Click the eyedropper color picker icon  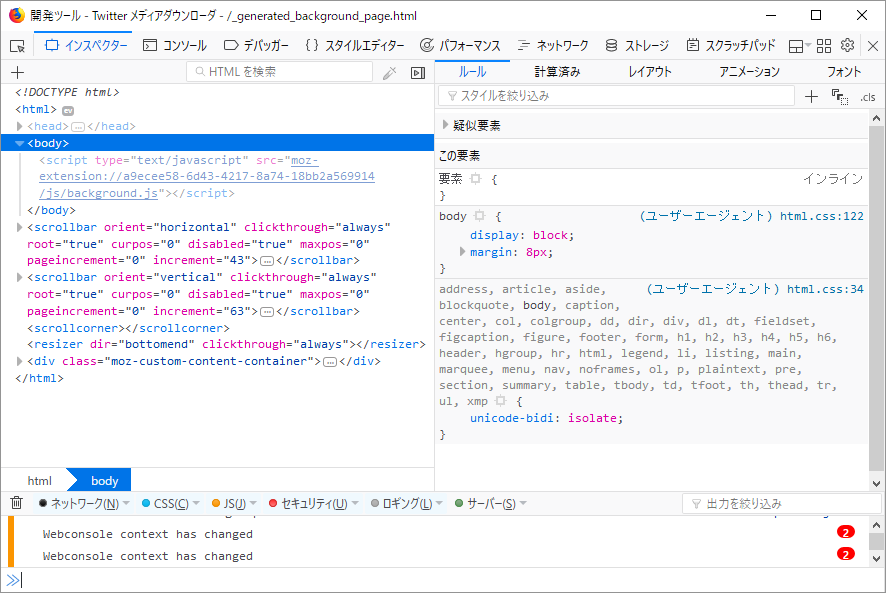(389, 72)
